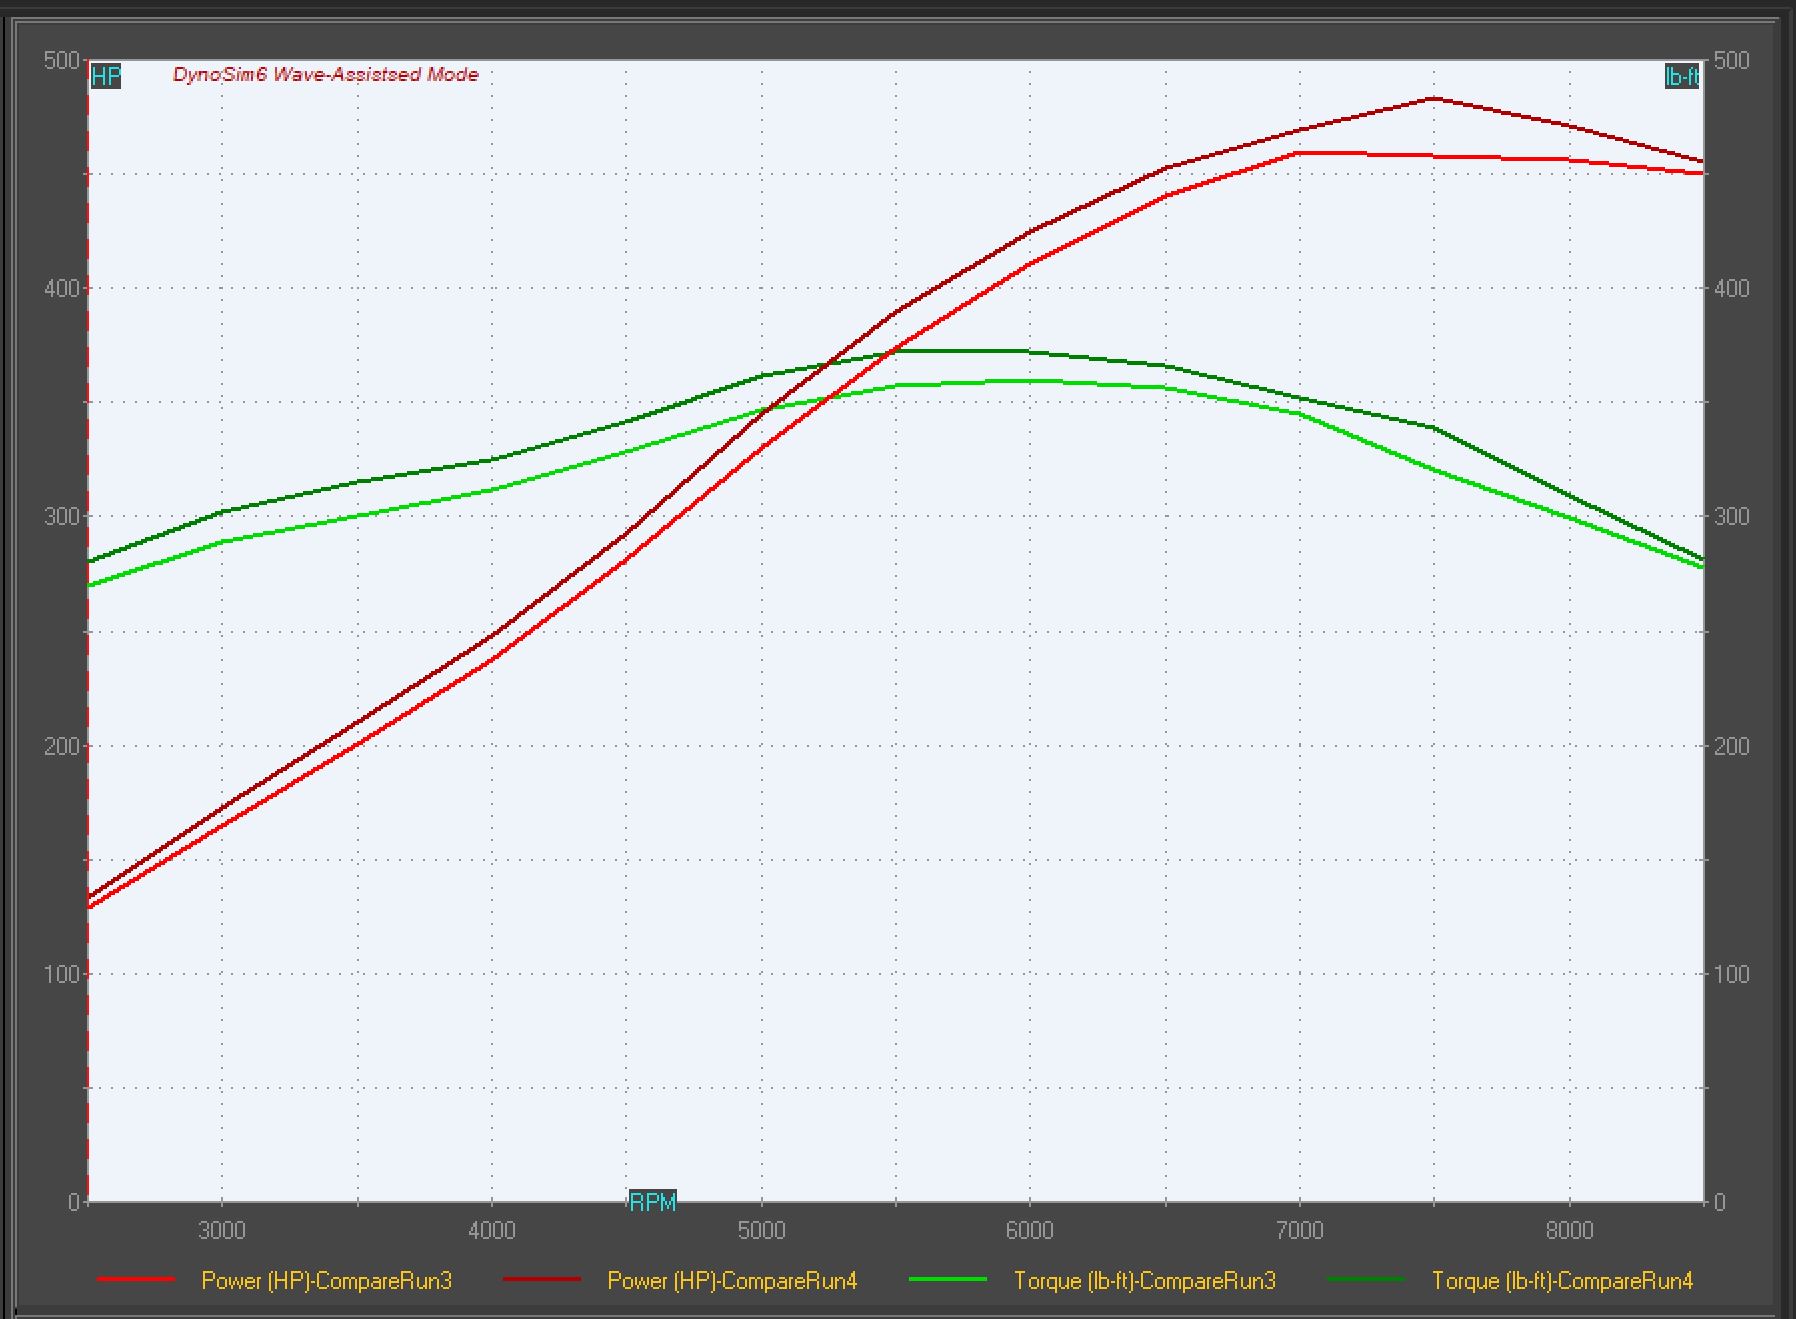Click the bright green Torque CompareRun3 legend line
This screenshot has height=1319, width=1796.
[x=947, y=1280]
